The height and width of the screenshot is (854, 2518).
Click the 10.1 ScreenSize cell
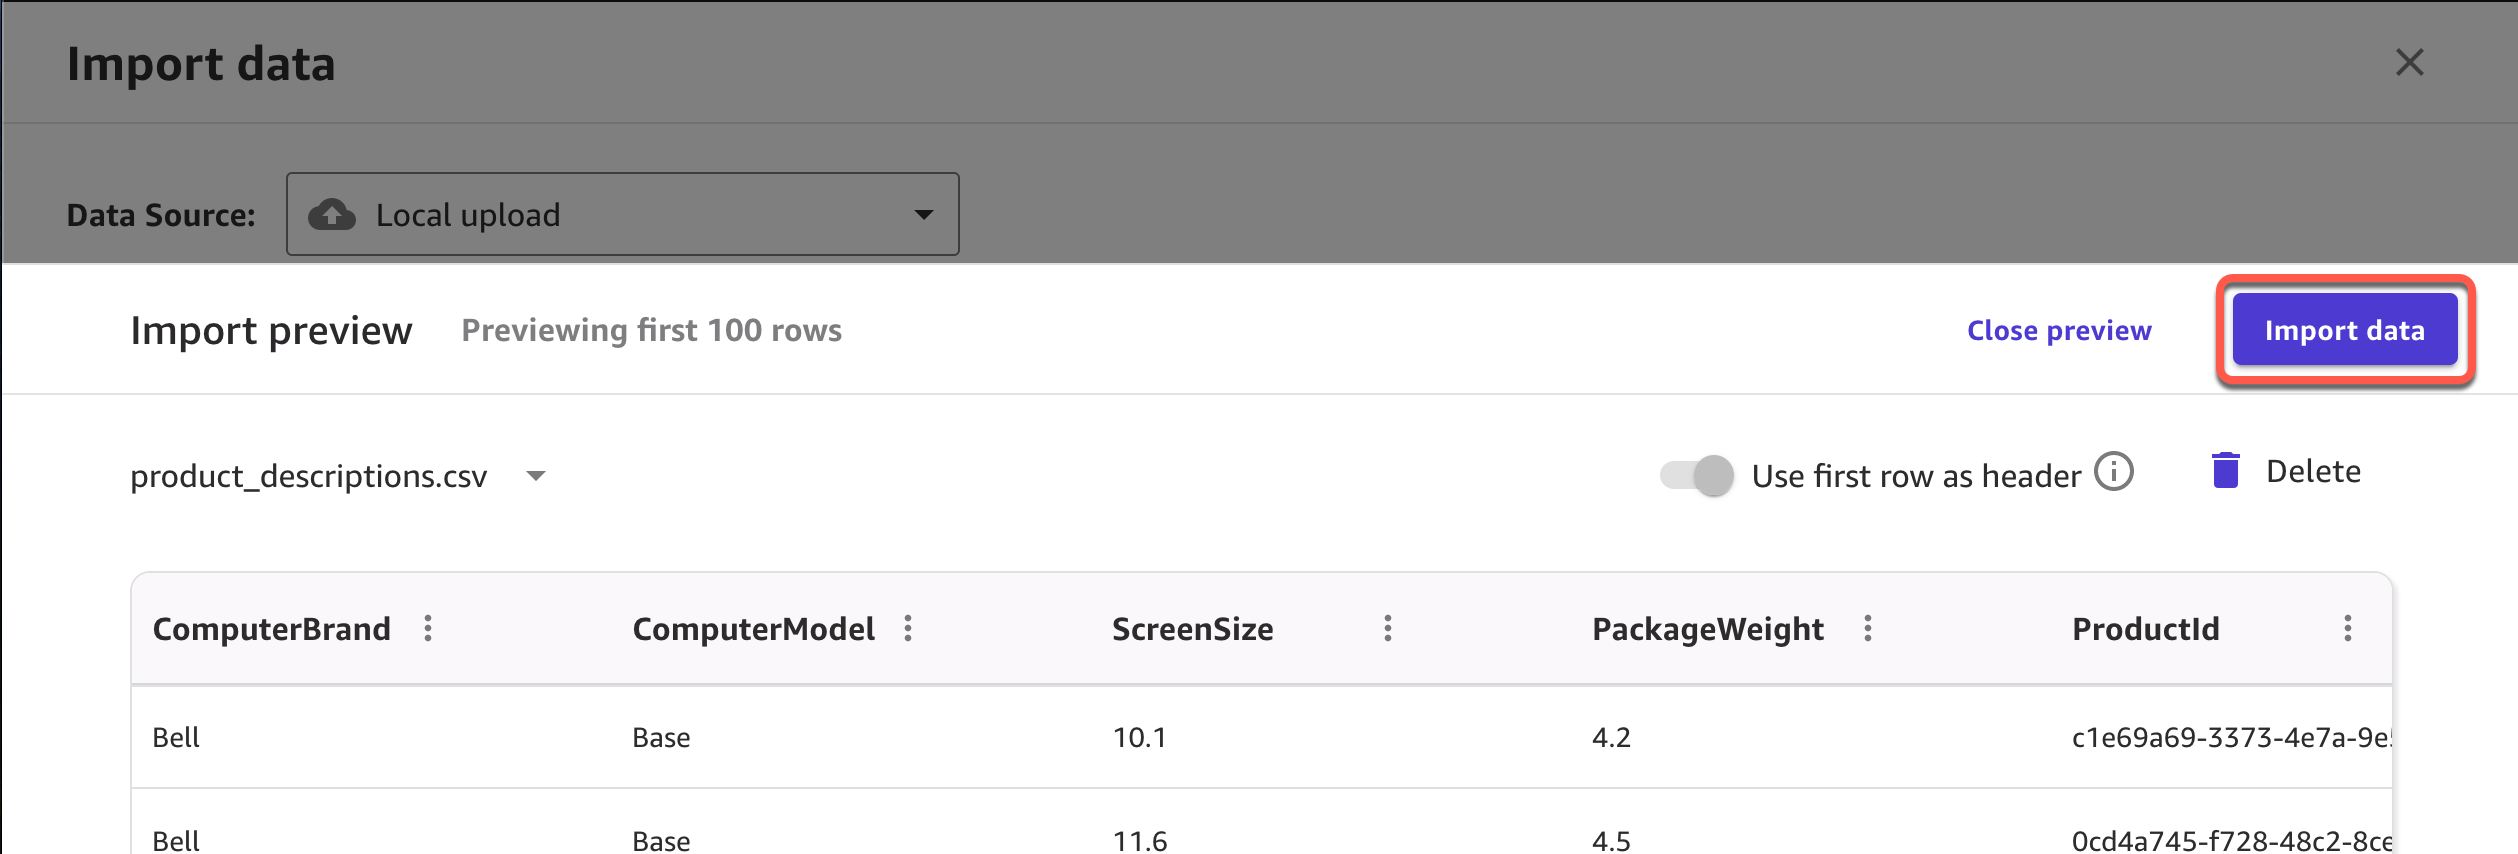click(1139, 737)
